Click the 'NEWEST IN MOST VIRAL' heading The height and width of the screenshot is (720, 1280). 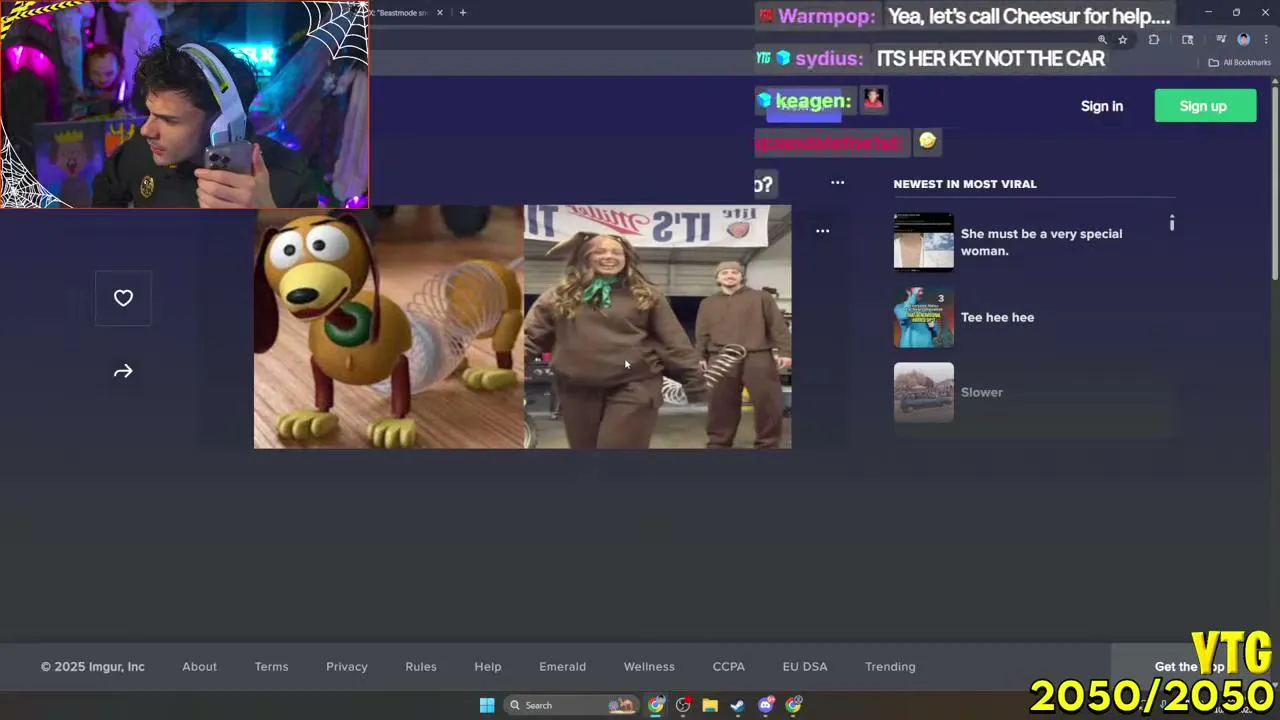[x=965, y=184]
